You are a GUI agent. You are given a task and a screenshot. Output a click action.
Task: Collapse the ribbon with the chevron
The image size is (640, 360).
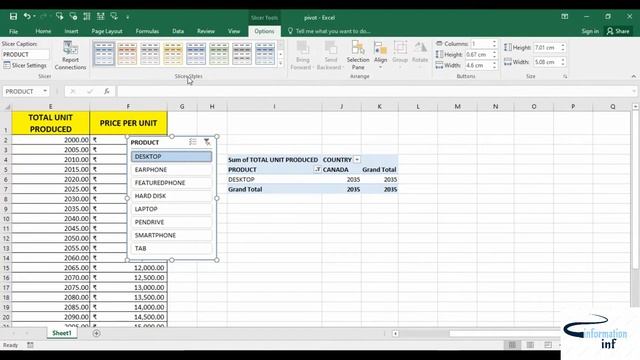[633, 76]
